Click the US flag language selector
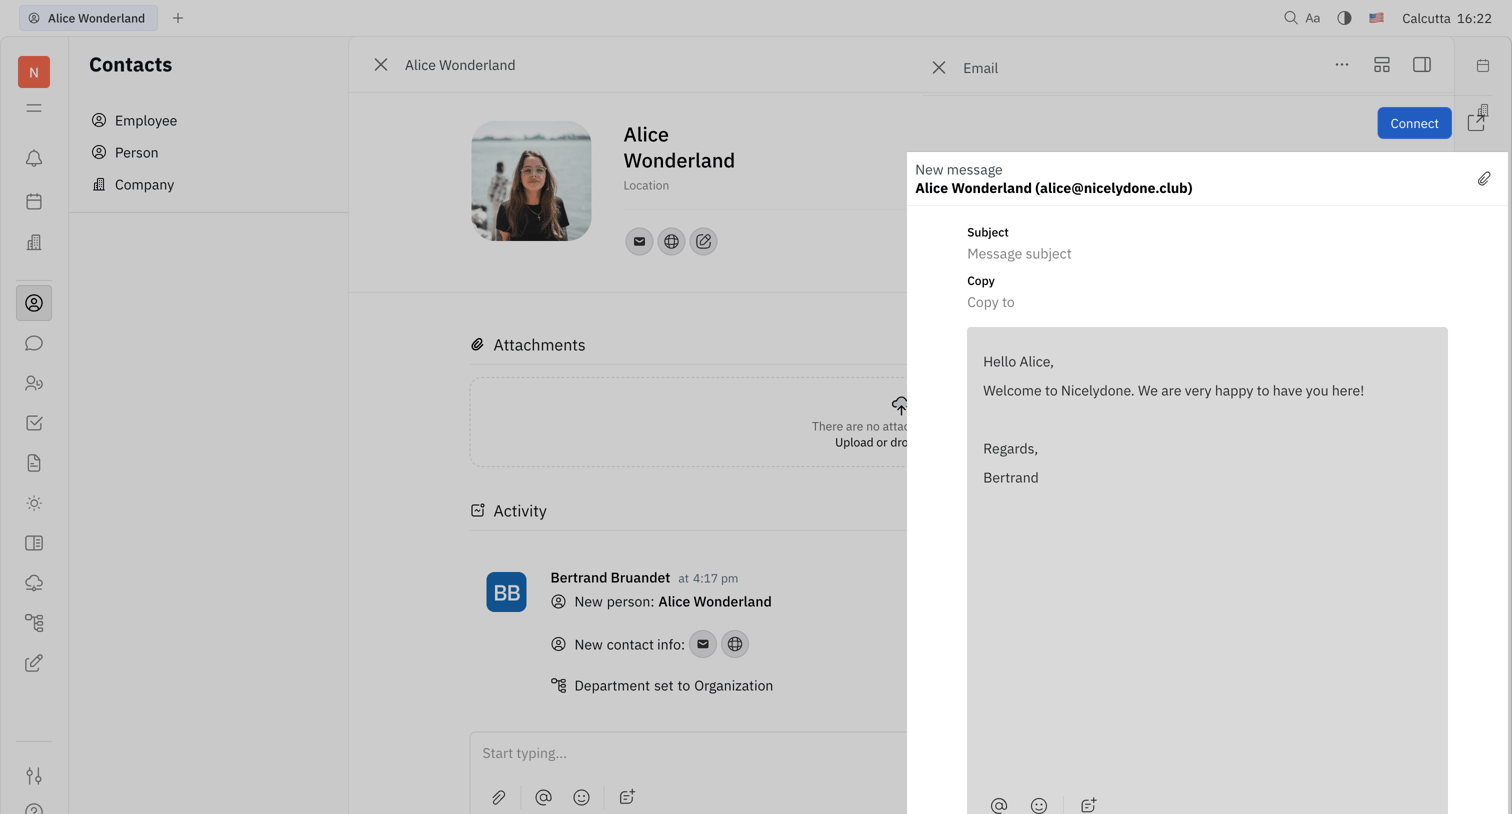Image resolution: width=1512 pixels, height=814 pixels. click(1376, 18)
